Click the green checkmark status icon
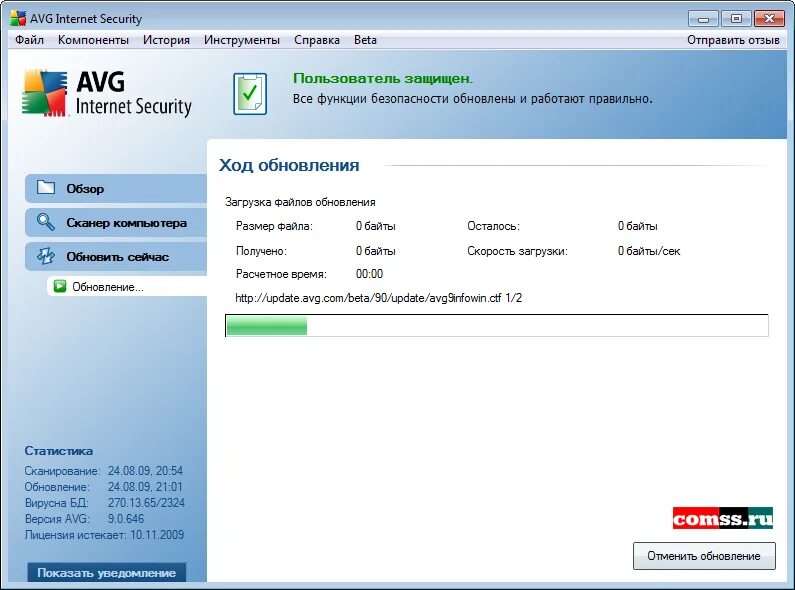This screenshot has width=795, height=590. click(x=250, y=94)
